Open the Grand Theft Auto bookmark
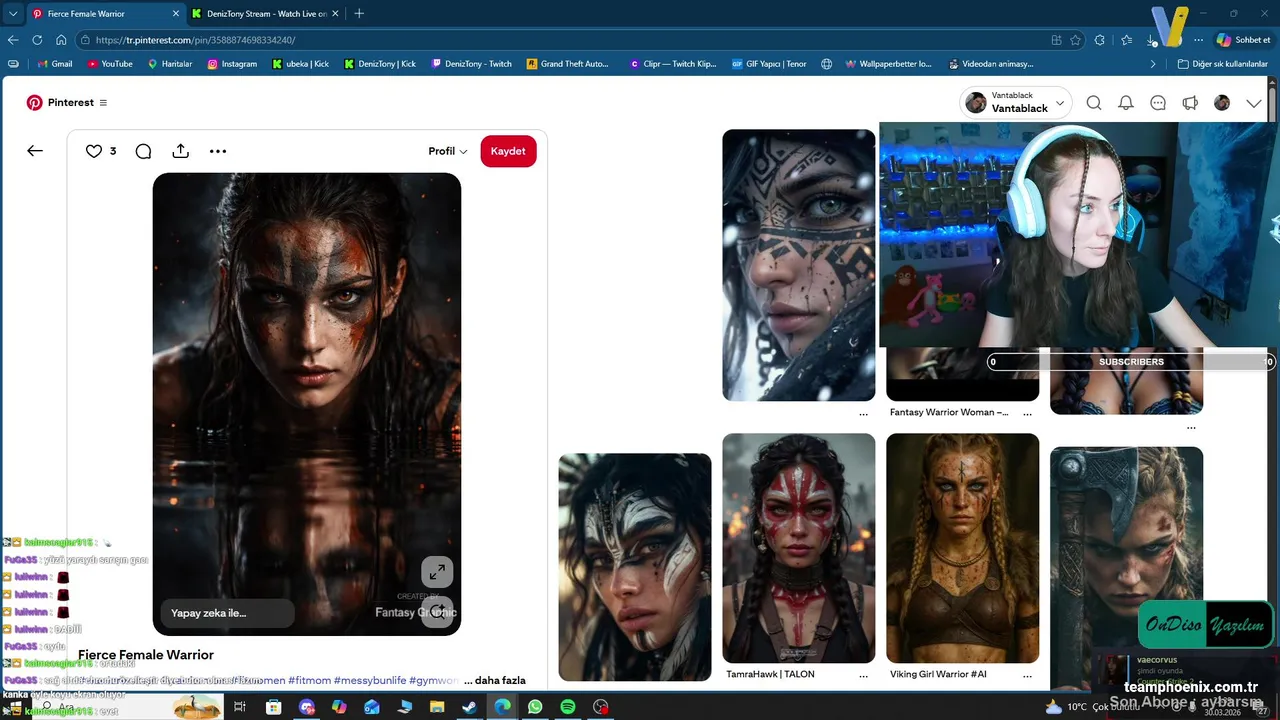This screenshot has height=720, width=1280. coord(567,64)
